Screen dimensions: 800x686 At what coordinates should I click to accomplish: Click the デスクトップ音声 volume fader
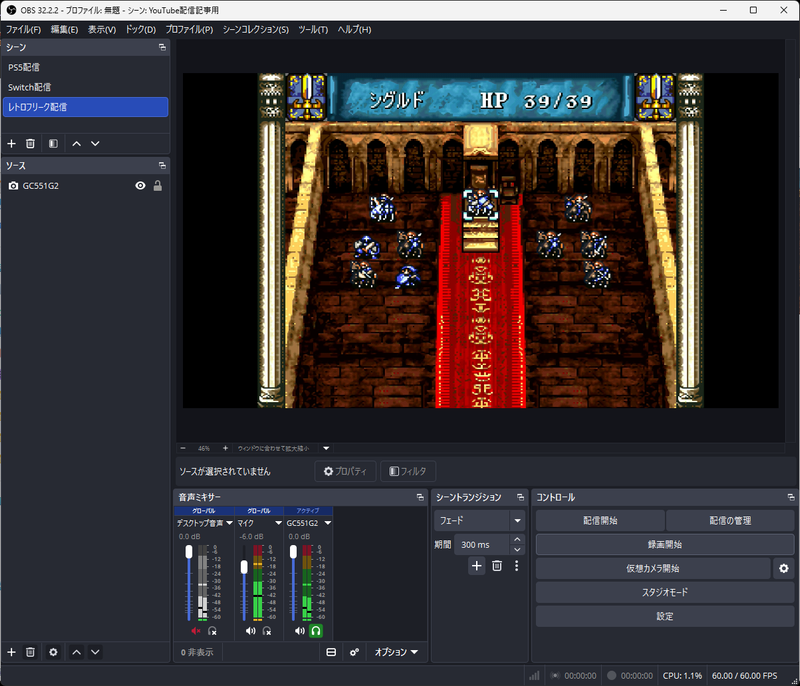click(x=189, y=552)
